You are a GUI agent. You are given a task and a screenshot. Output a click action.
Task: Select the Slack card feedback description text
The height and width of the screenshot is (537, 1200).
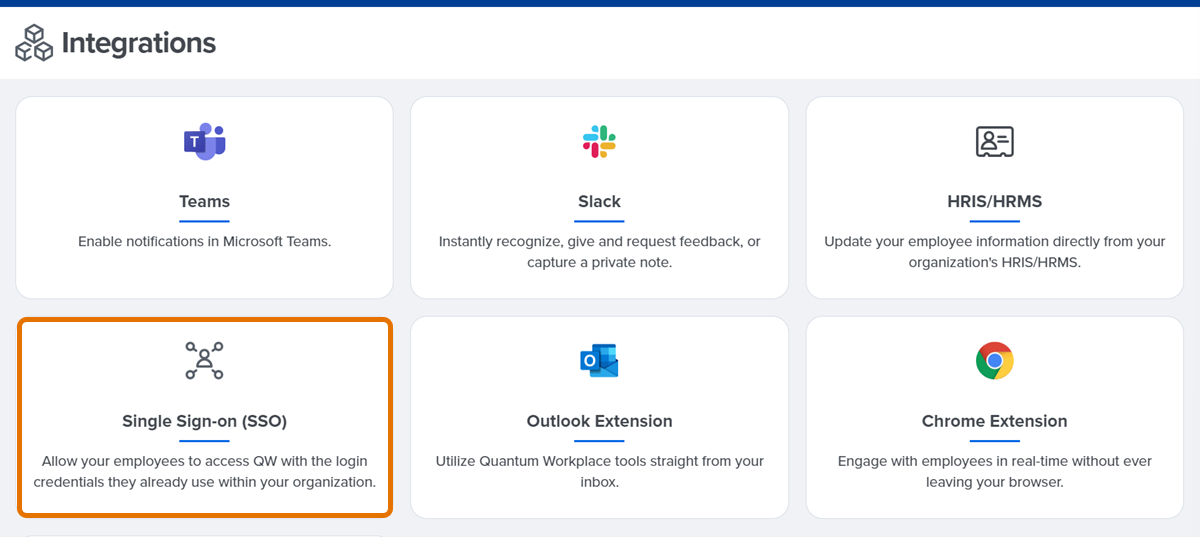click(x=599, y=252)
